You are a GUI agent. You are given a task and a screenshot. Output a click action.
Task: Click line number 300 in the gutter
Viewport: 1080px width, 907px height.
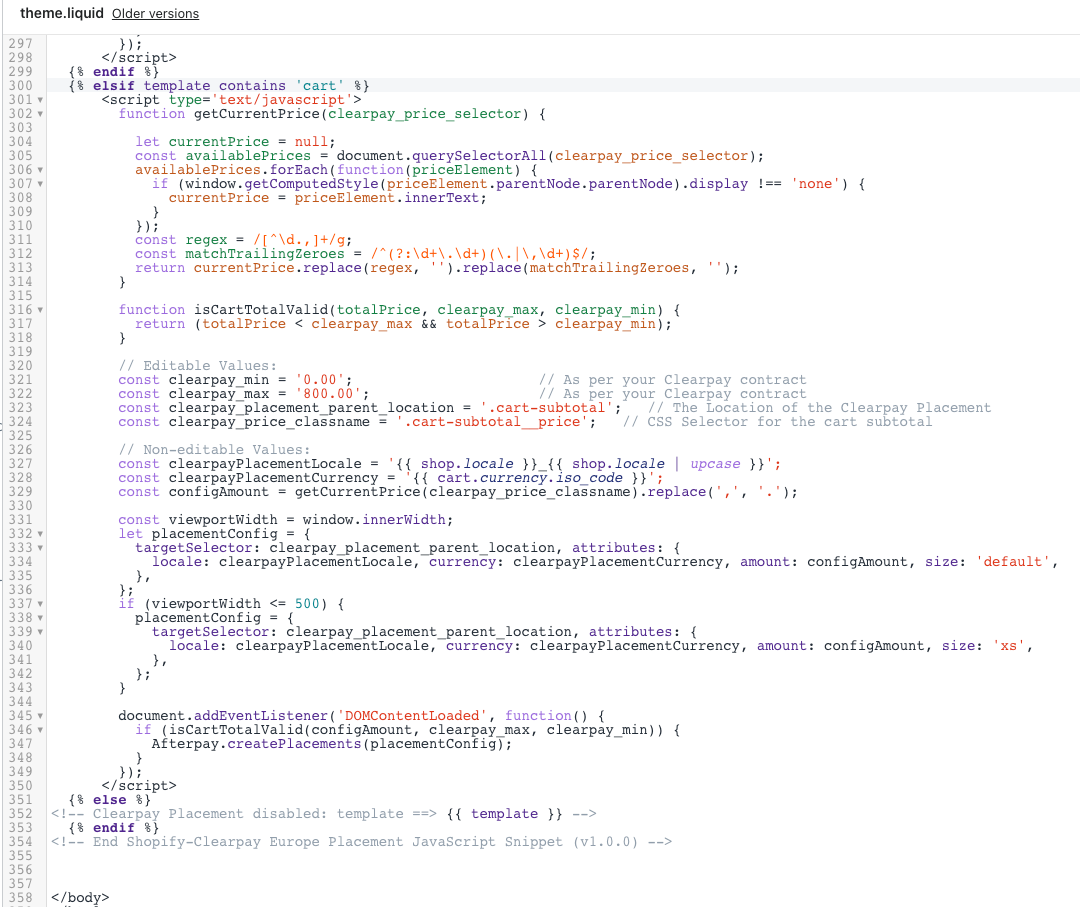click(21, 85)
